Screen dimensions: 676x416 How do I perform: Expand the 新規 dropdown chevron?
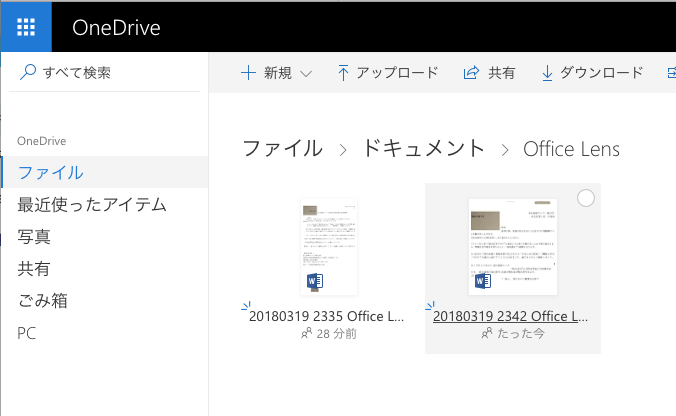pos(306,74)
